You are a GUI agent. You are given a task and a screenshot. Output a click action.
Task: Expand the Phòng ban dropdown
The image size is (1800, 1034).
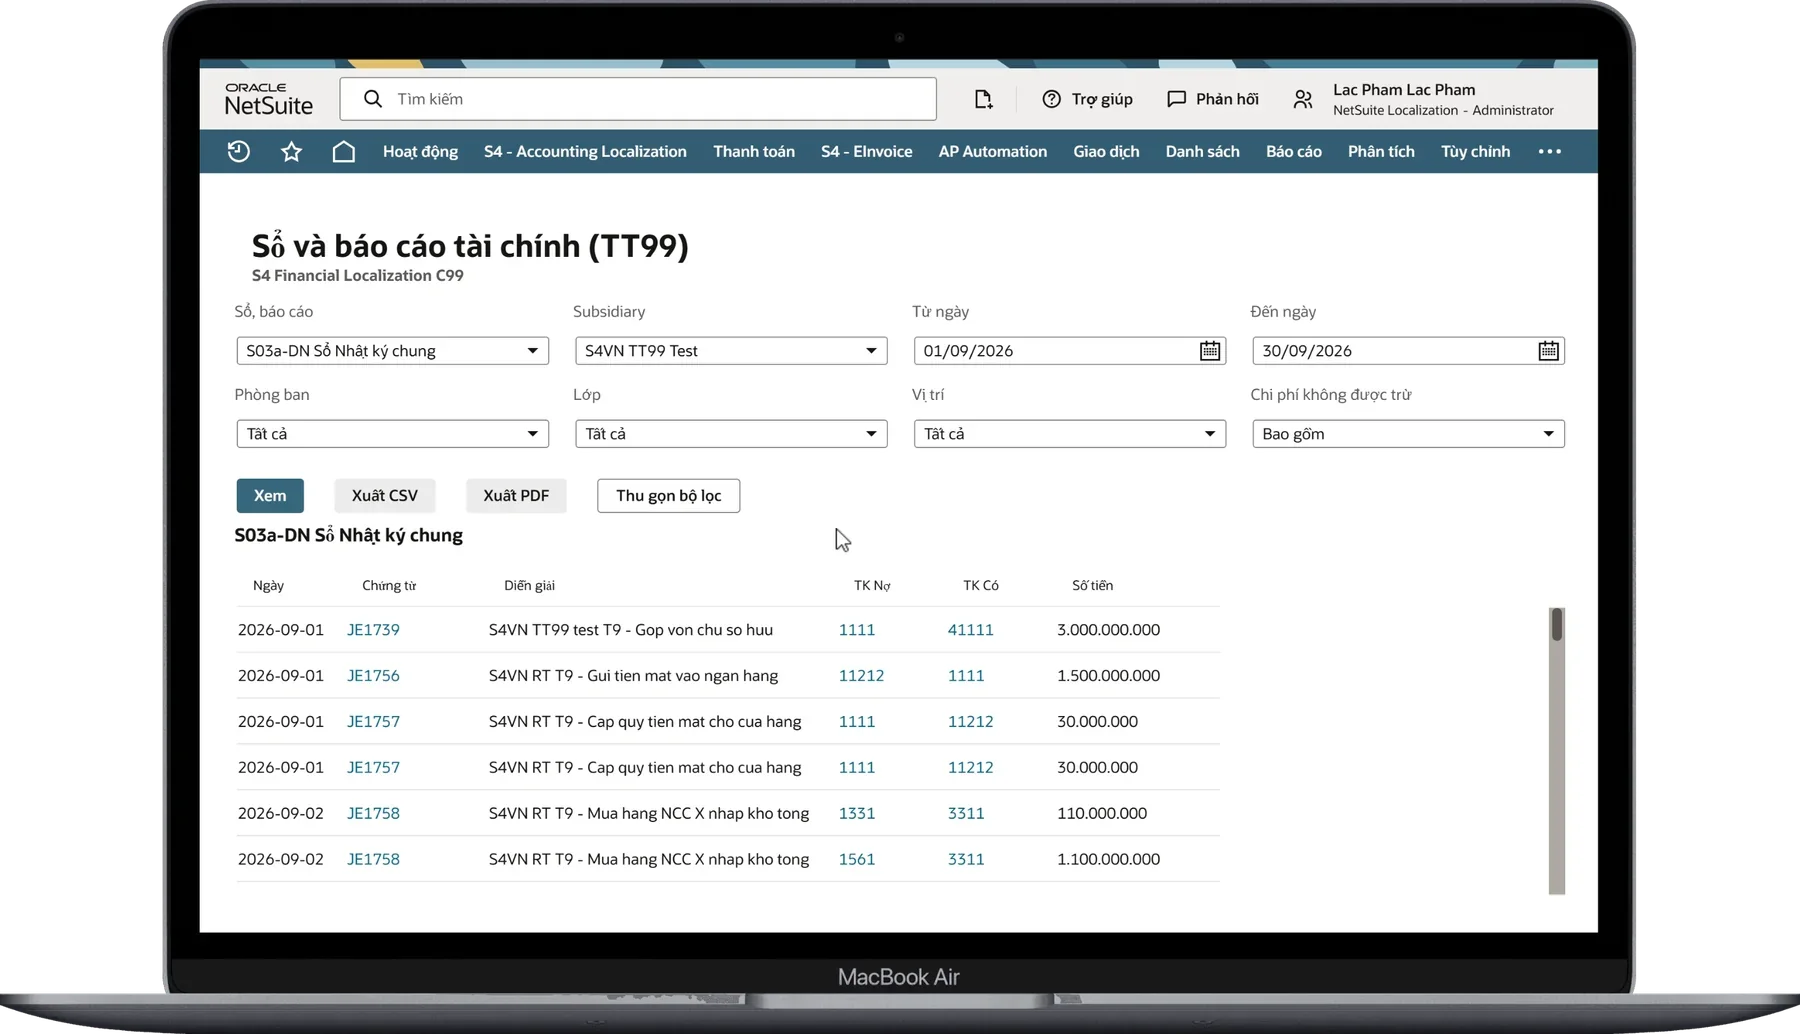[392, 434]
